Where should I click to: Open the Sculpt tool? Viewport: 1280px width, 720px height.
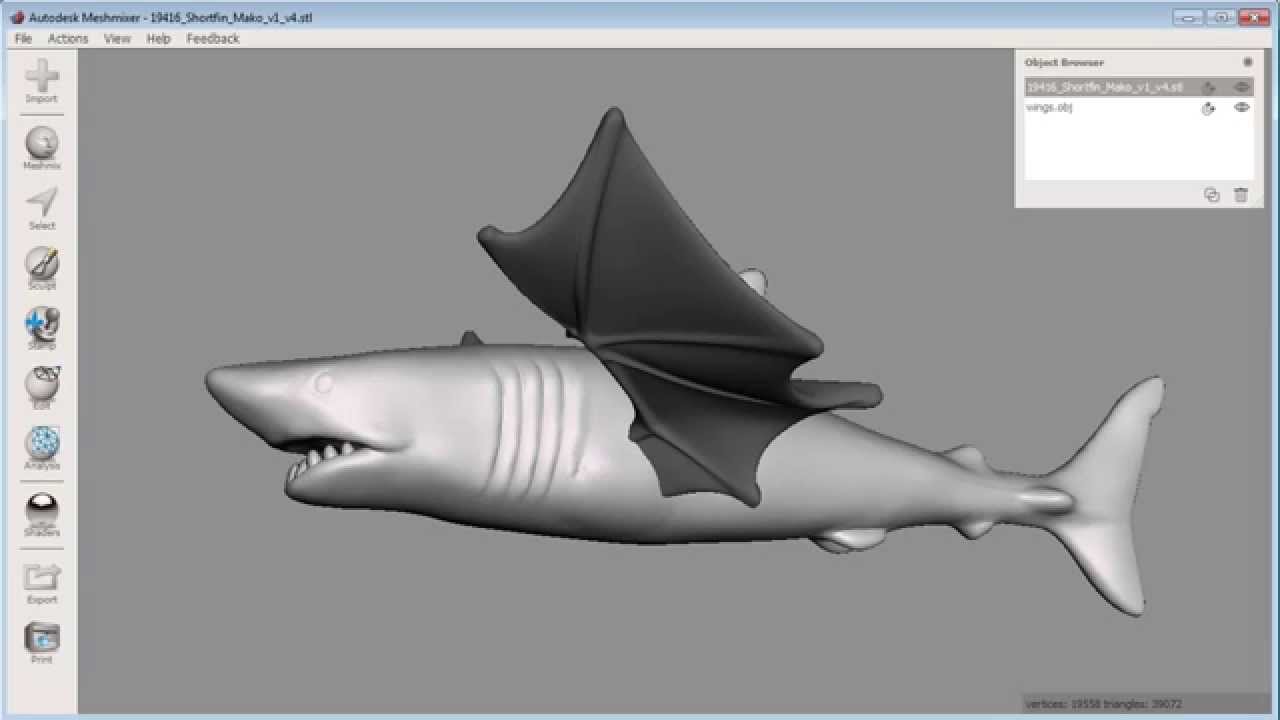click(41, 269)
